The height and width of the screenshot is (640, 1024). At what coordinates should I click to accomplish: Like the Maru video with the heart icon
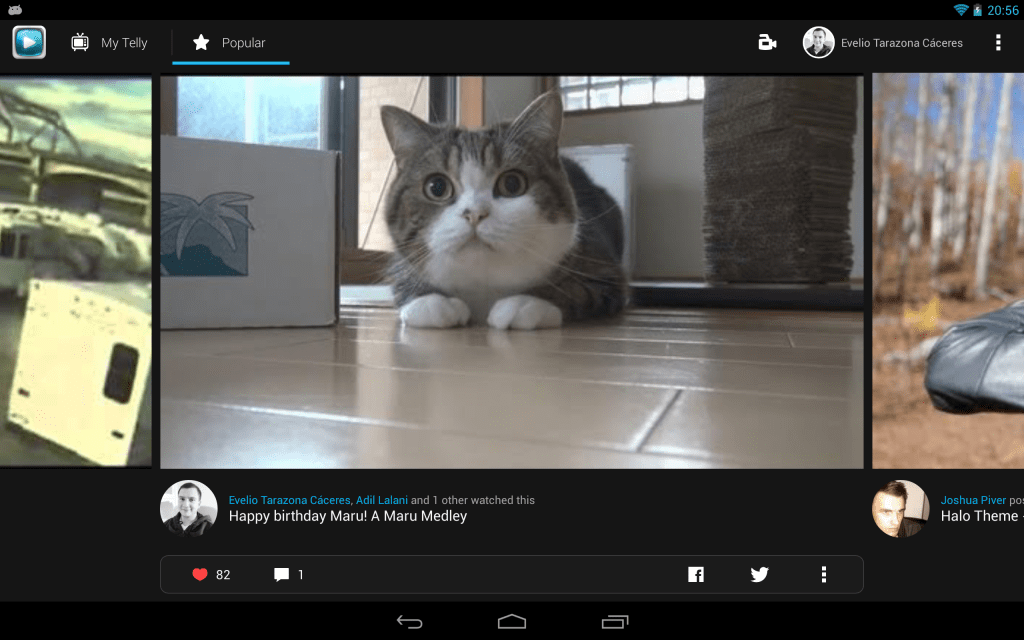point(200,575)
